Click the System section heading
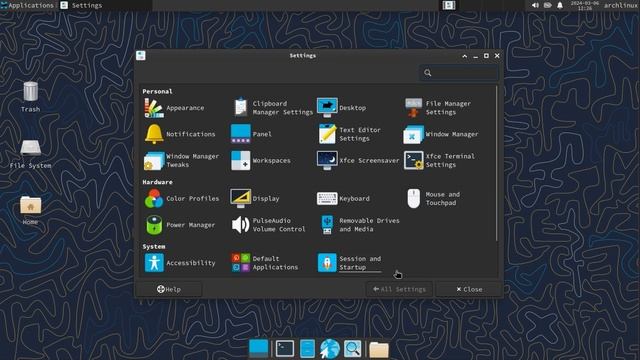This screenshot has width=640, height=360. click(153, 247)
